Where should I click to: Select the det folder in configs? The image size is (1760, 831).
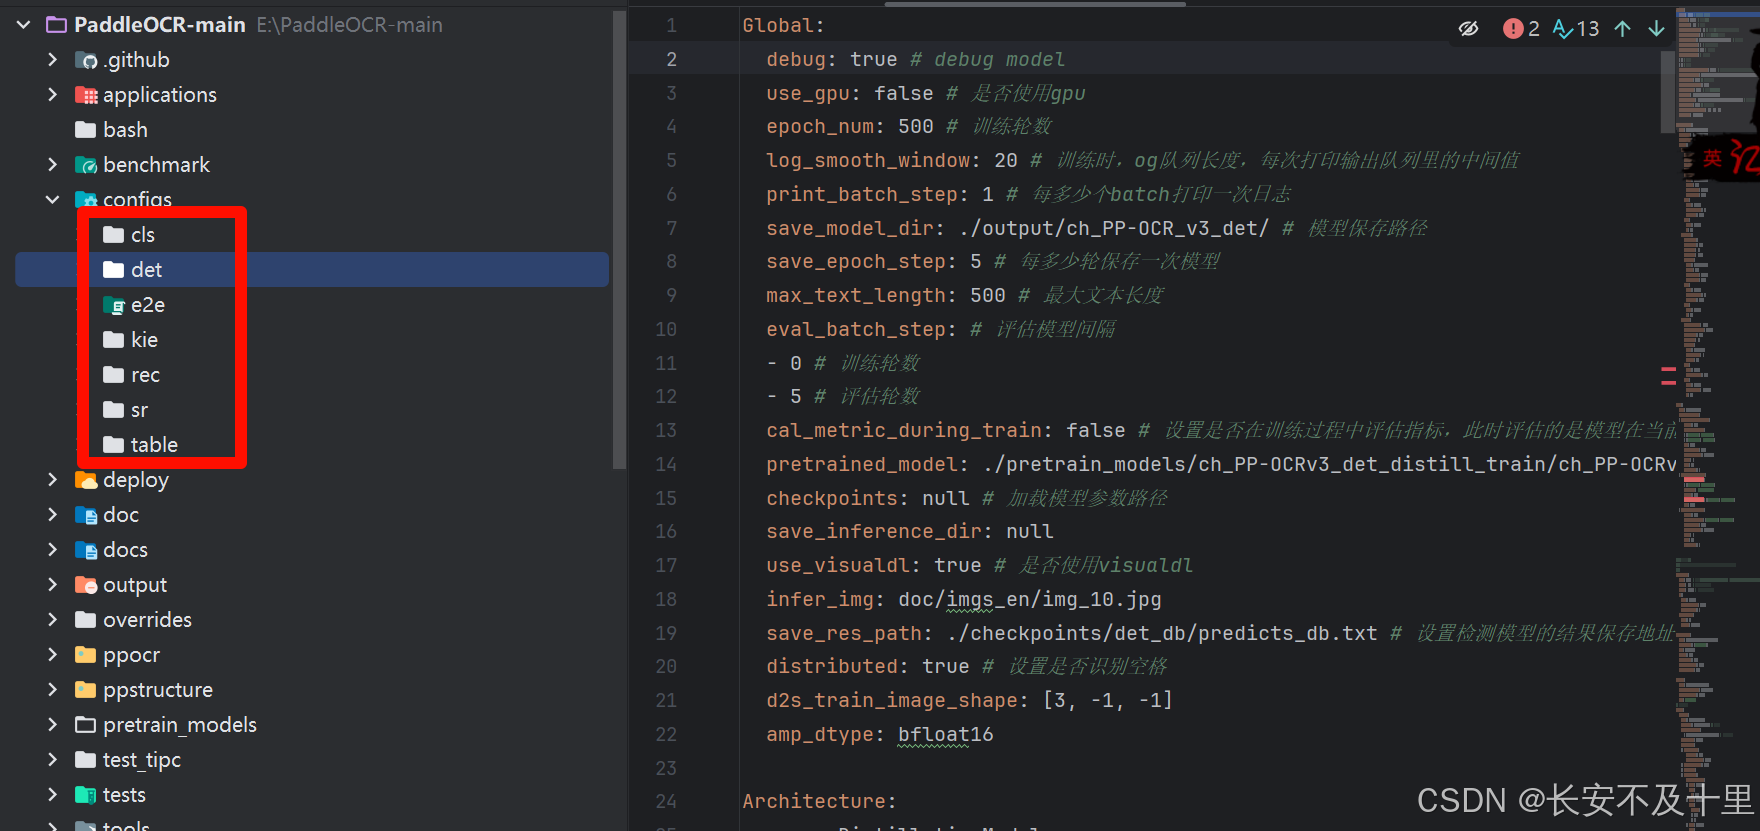[x=312, y=270]
